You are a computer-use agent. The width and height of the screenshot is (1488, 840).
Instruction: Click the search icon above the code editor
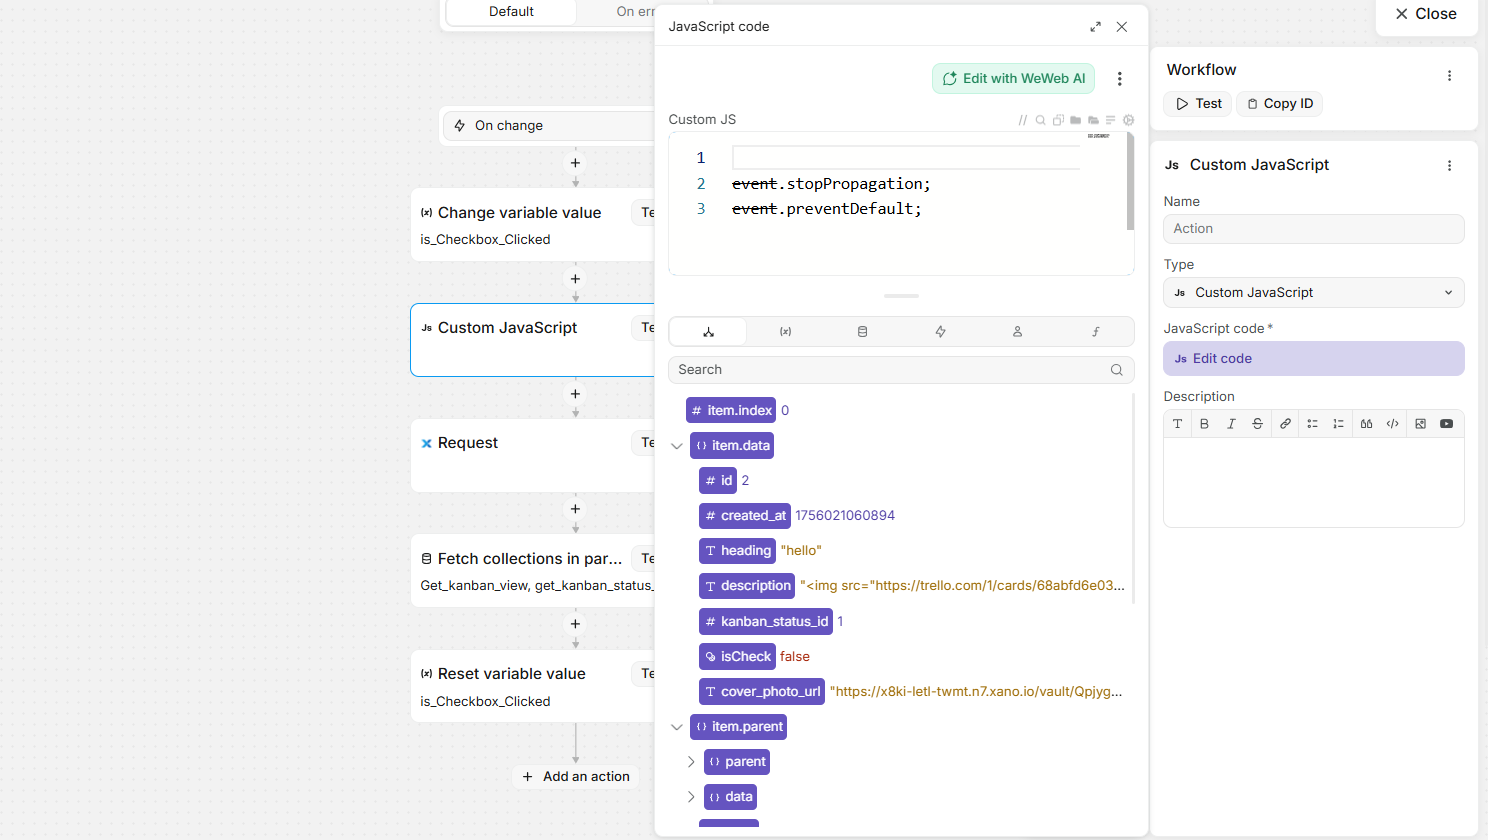pos(1040,120)
